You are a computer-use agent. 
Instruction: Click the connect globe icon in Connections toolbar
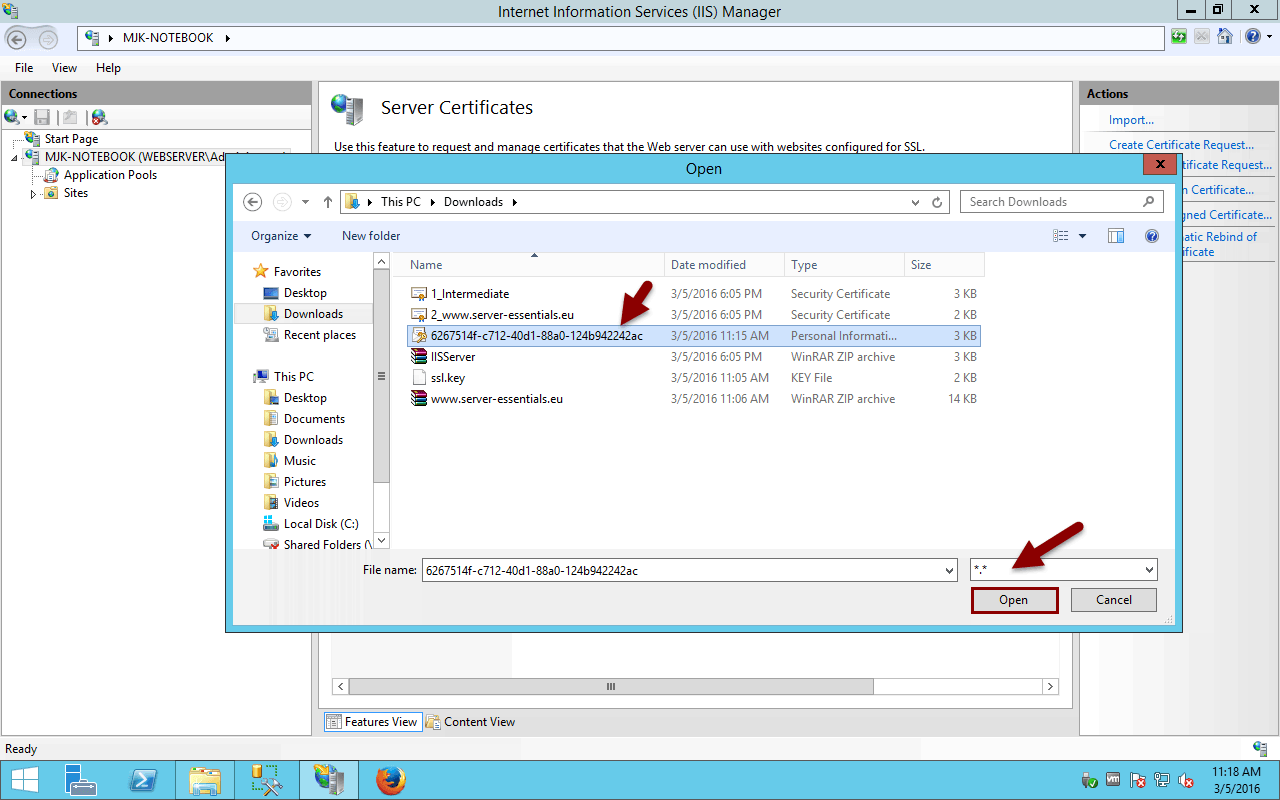(x=12, y=117)
